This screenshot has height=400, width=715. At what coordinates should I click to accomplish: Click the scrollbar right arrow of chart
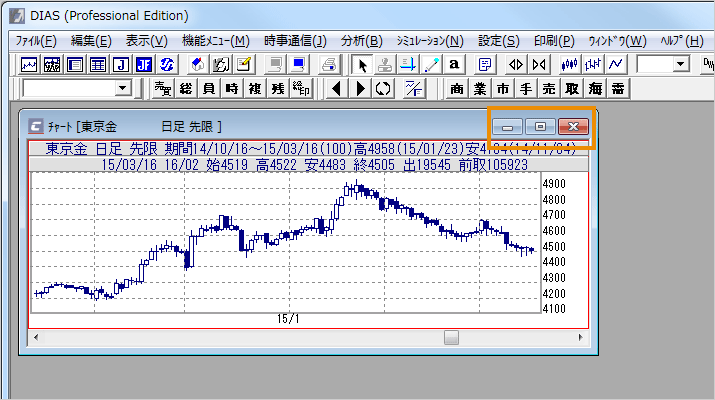pyautogui.click(x=584, y=338)
